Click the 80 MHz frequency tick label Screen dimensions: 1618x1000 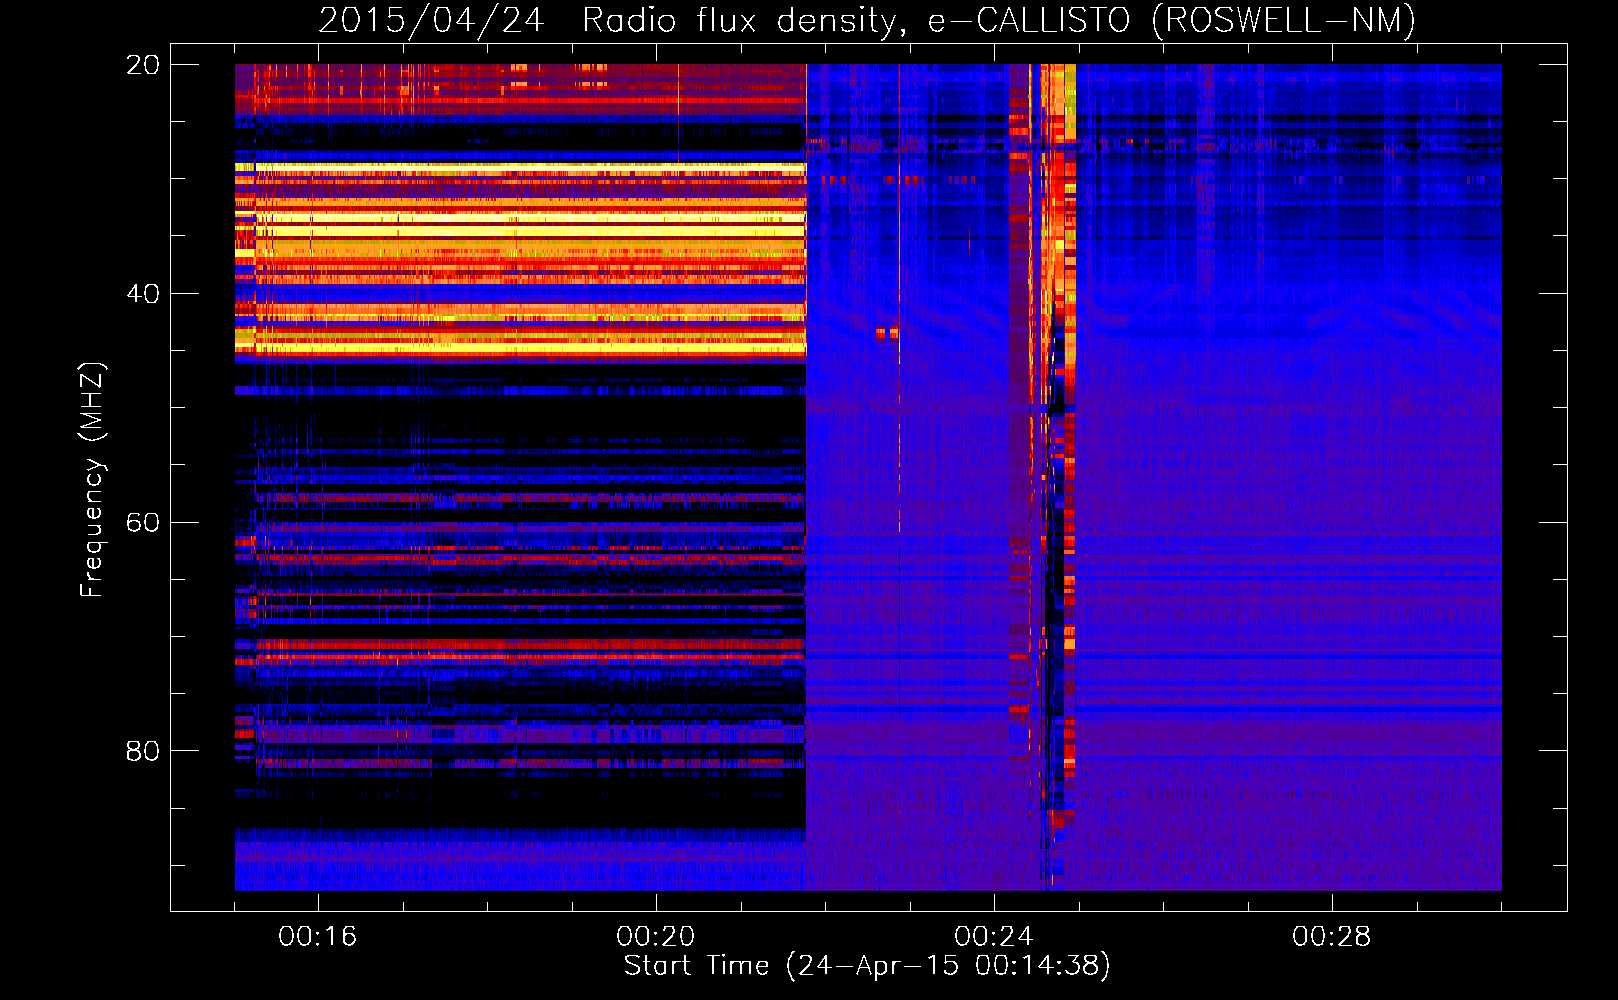coord(143,751)
